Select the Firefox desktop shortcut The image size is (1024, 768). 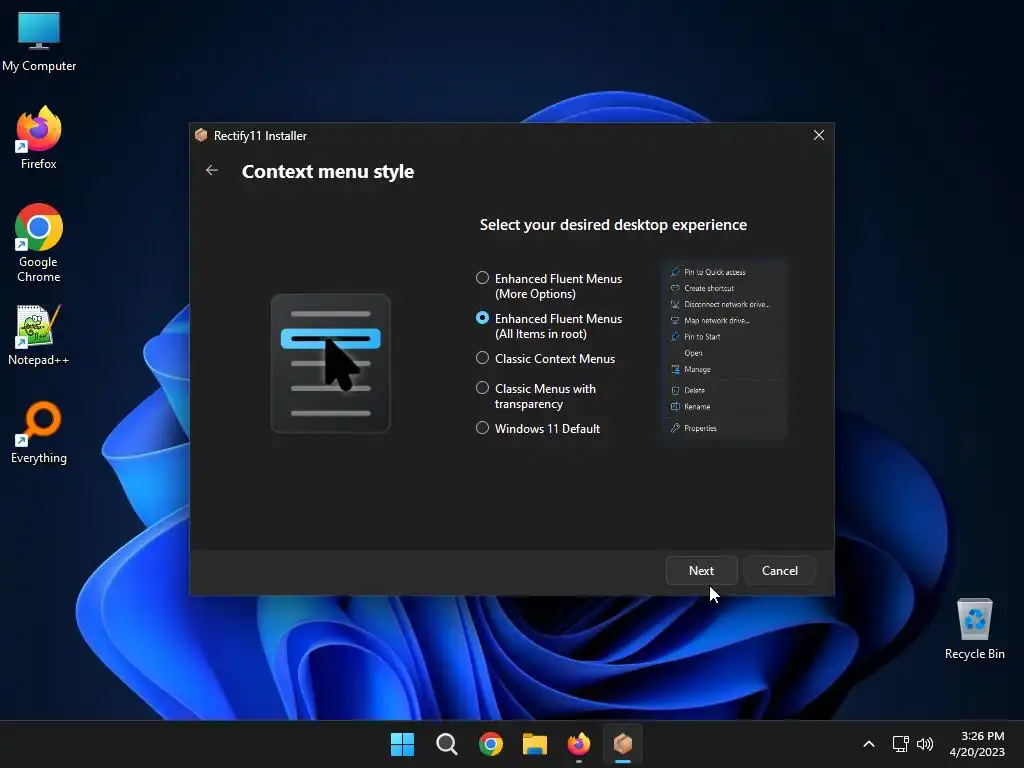[39, 138]
